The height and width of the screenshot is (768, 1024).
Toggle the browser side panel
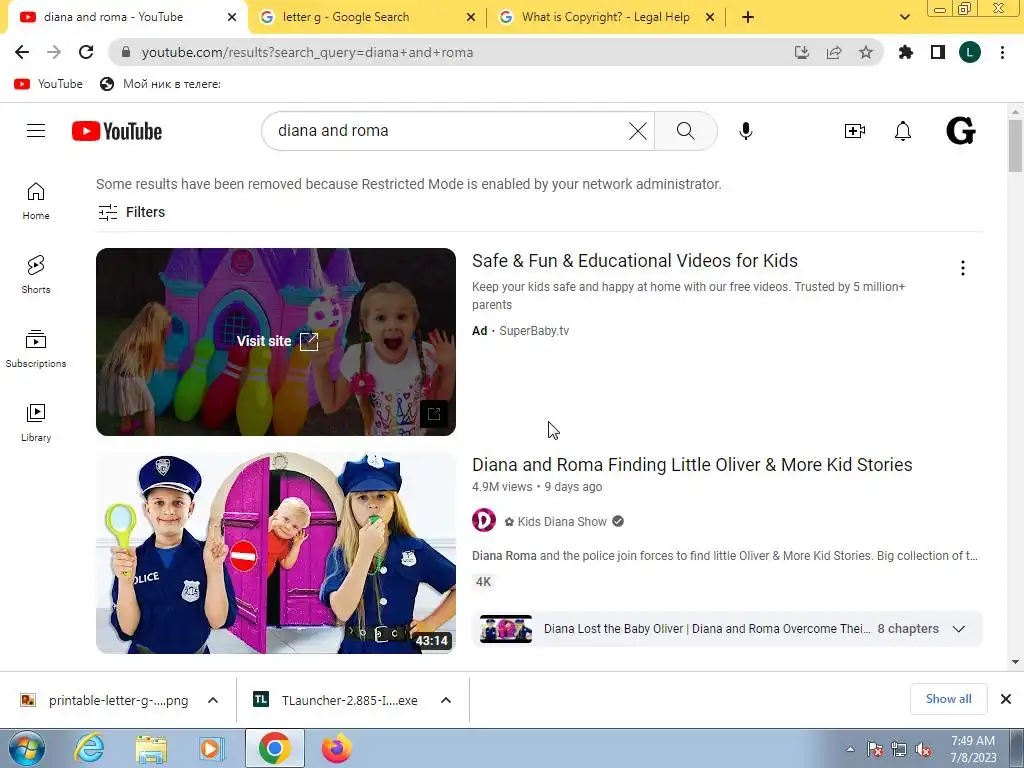click(x=937, y=52)
